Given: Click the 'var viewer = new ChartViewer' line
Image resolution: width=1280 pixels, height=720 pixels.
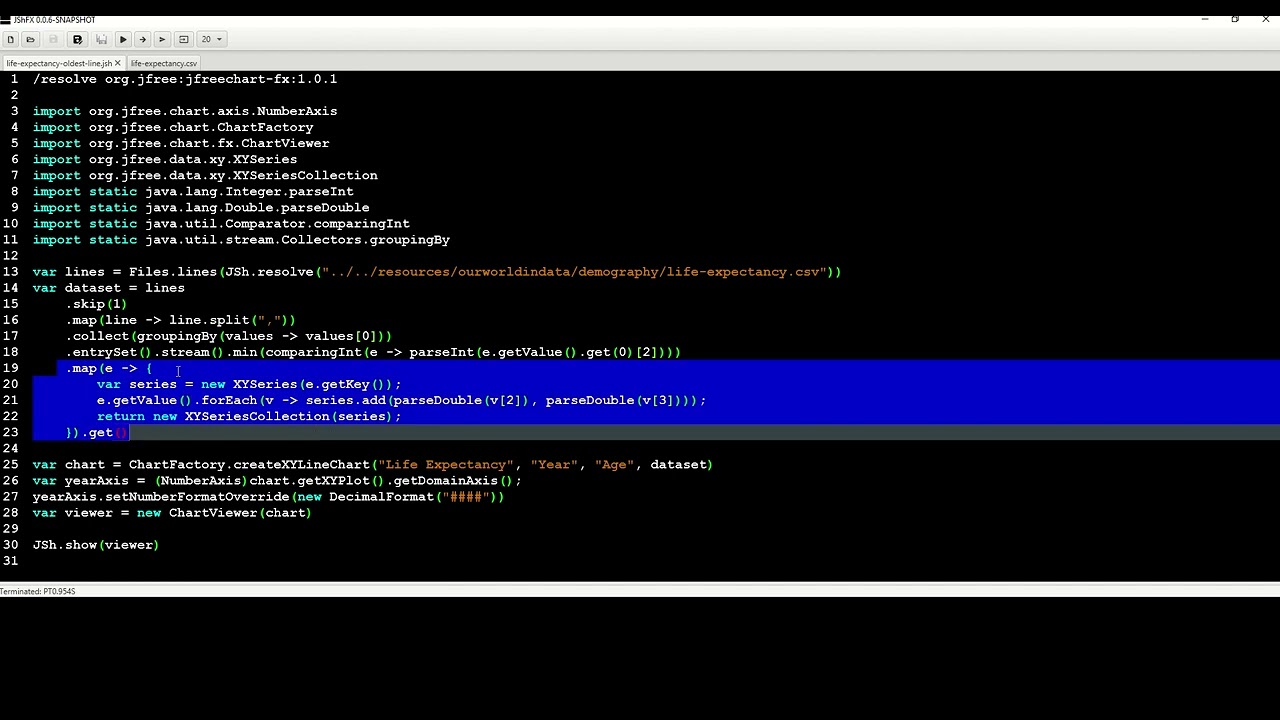Looking at the screenshot, I should (x=172, y=512).
